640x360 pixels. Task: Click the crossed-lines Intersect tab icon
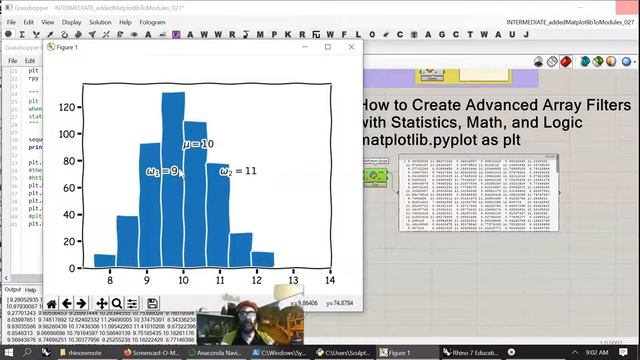[106, 35]
